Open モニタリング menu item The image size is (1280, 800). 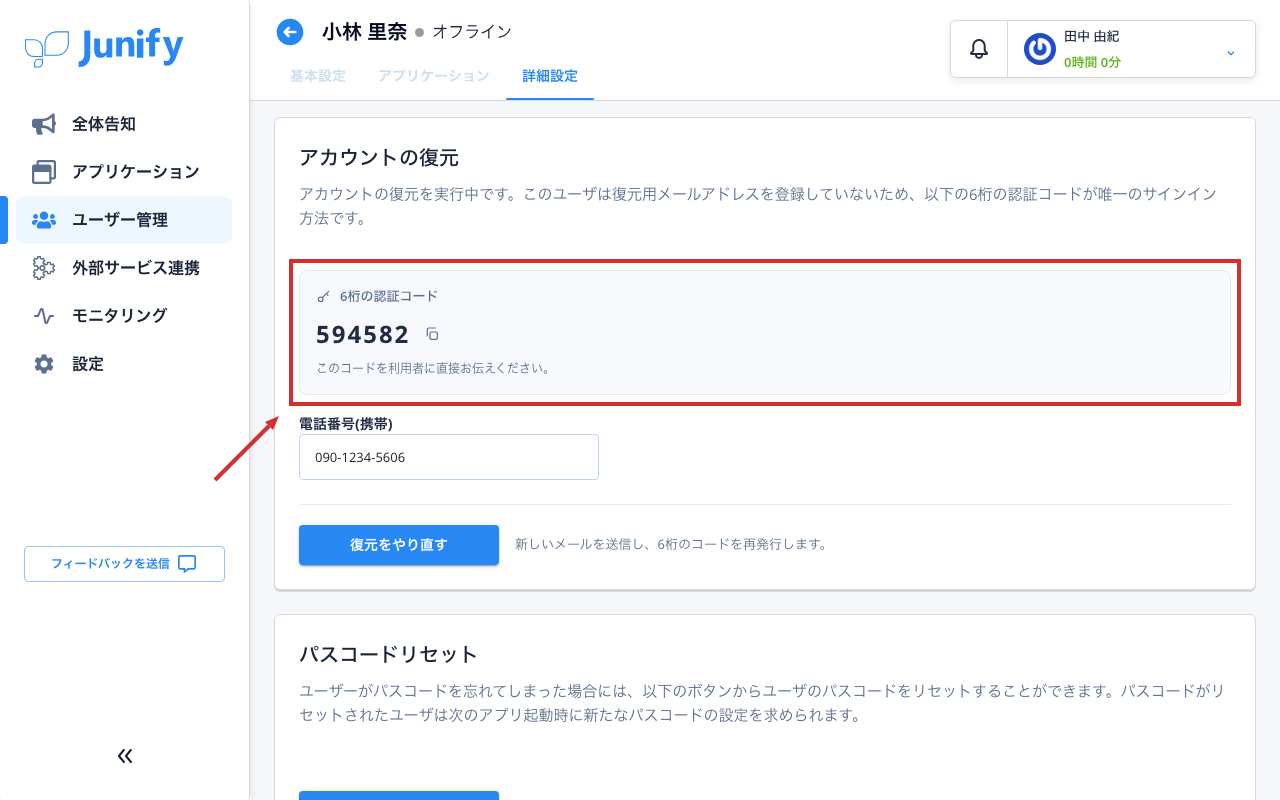click(x=124, y=316)
